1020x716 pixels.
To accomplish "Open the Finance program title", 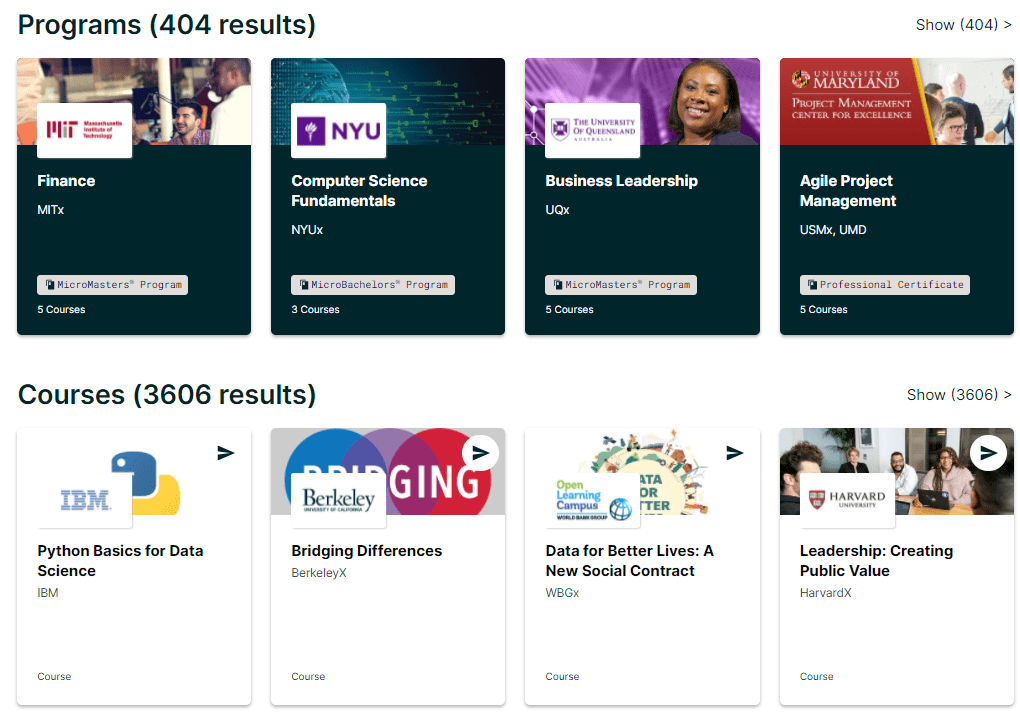I will (66, 181).
